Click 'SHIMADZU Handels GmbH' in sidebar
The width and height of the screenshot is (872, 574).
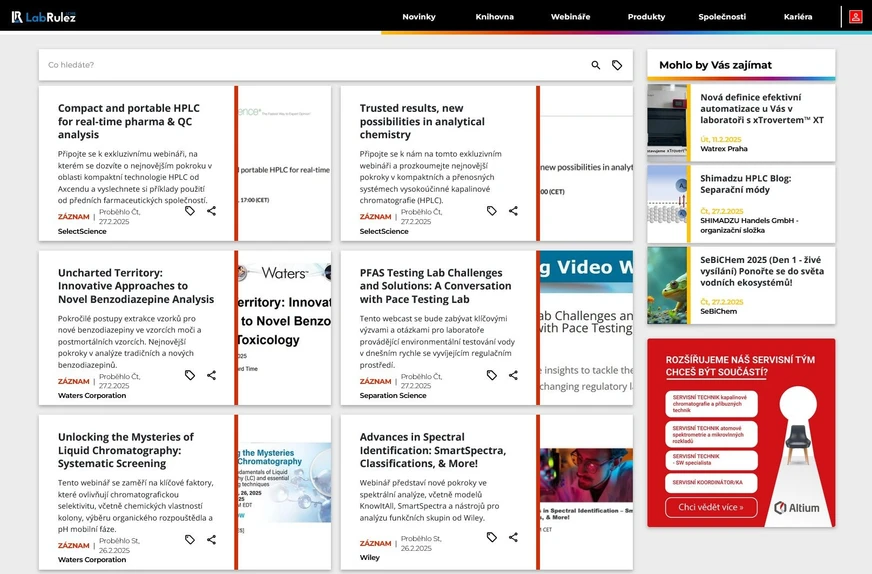tap(749, 225)
